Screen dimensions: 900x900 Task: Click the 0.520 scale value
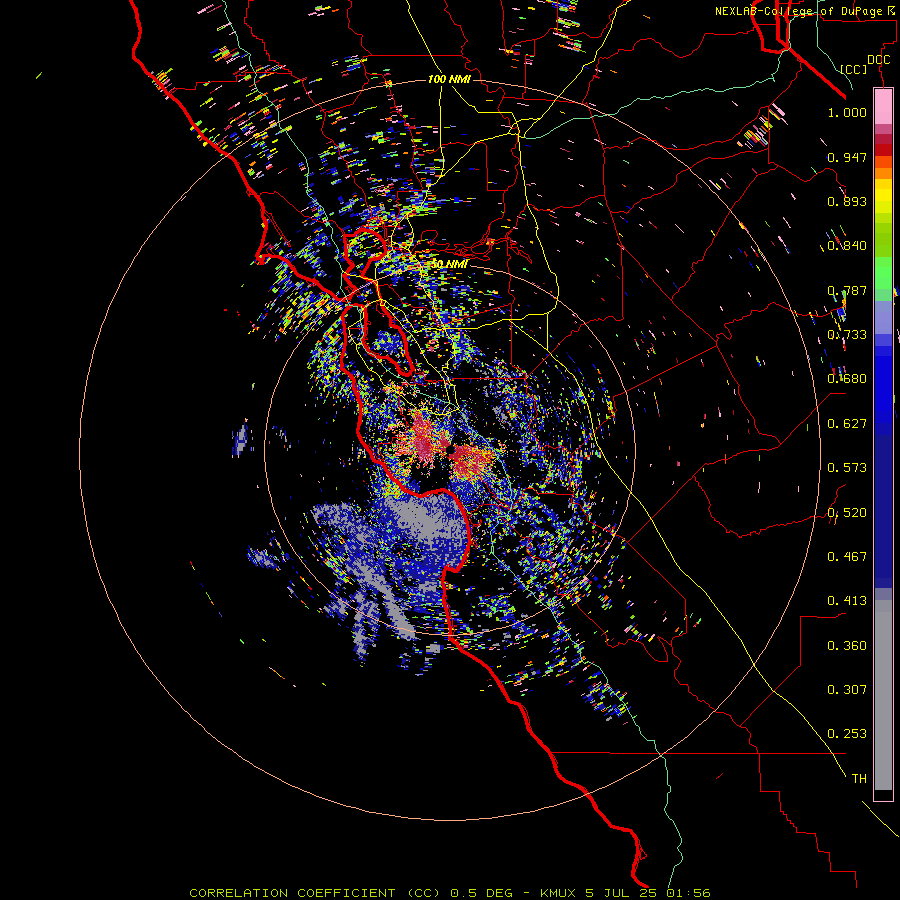pos(847,513)
